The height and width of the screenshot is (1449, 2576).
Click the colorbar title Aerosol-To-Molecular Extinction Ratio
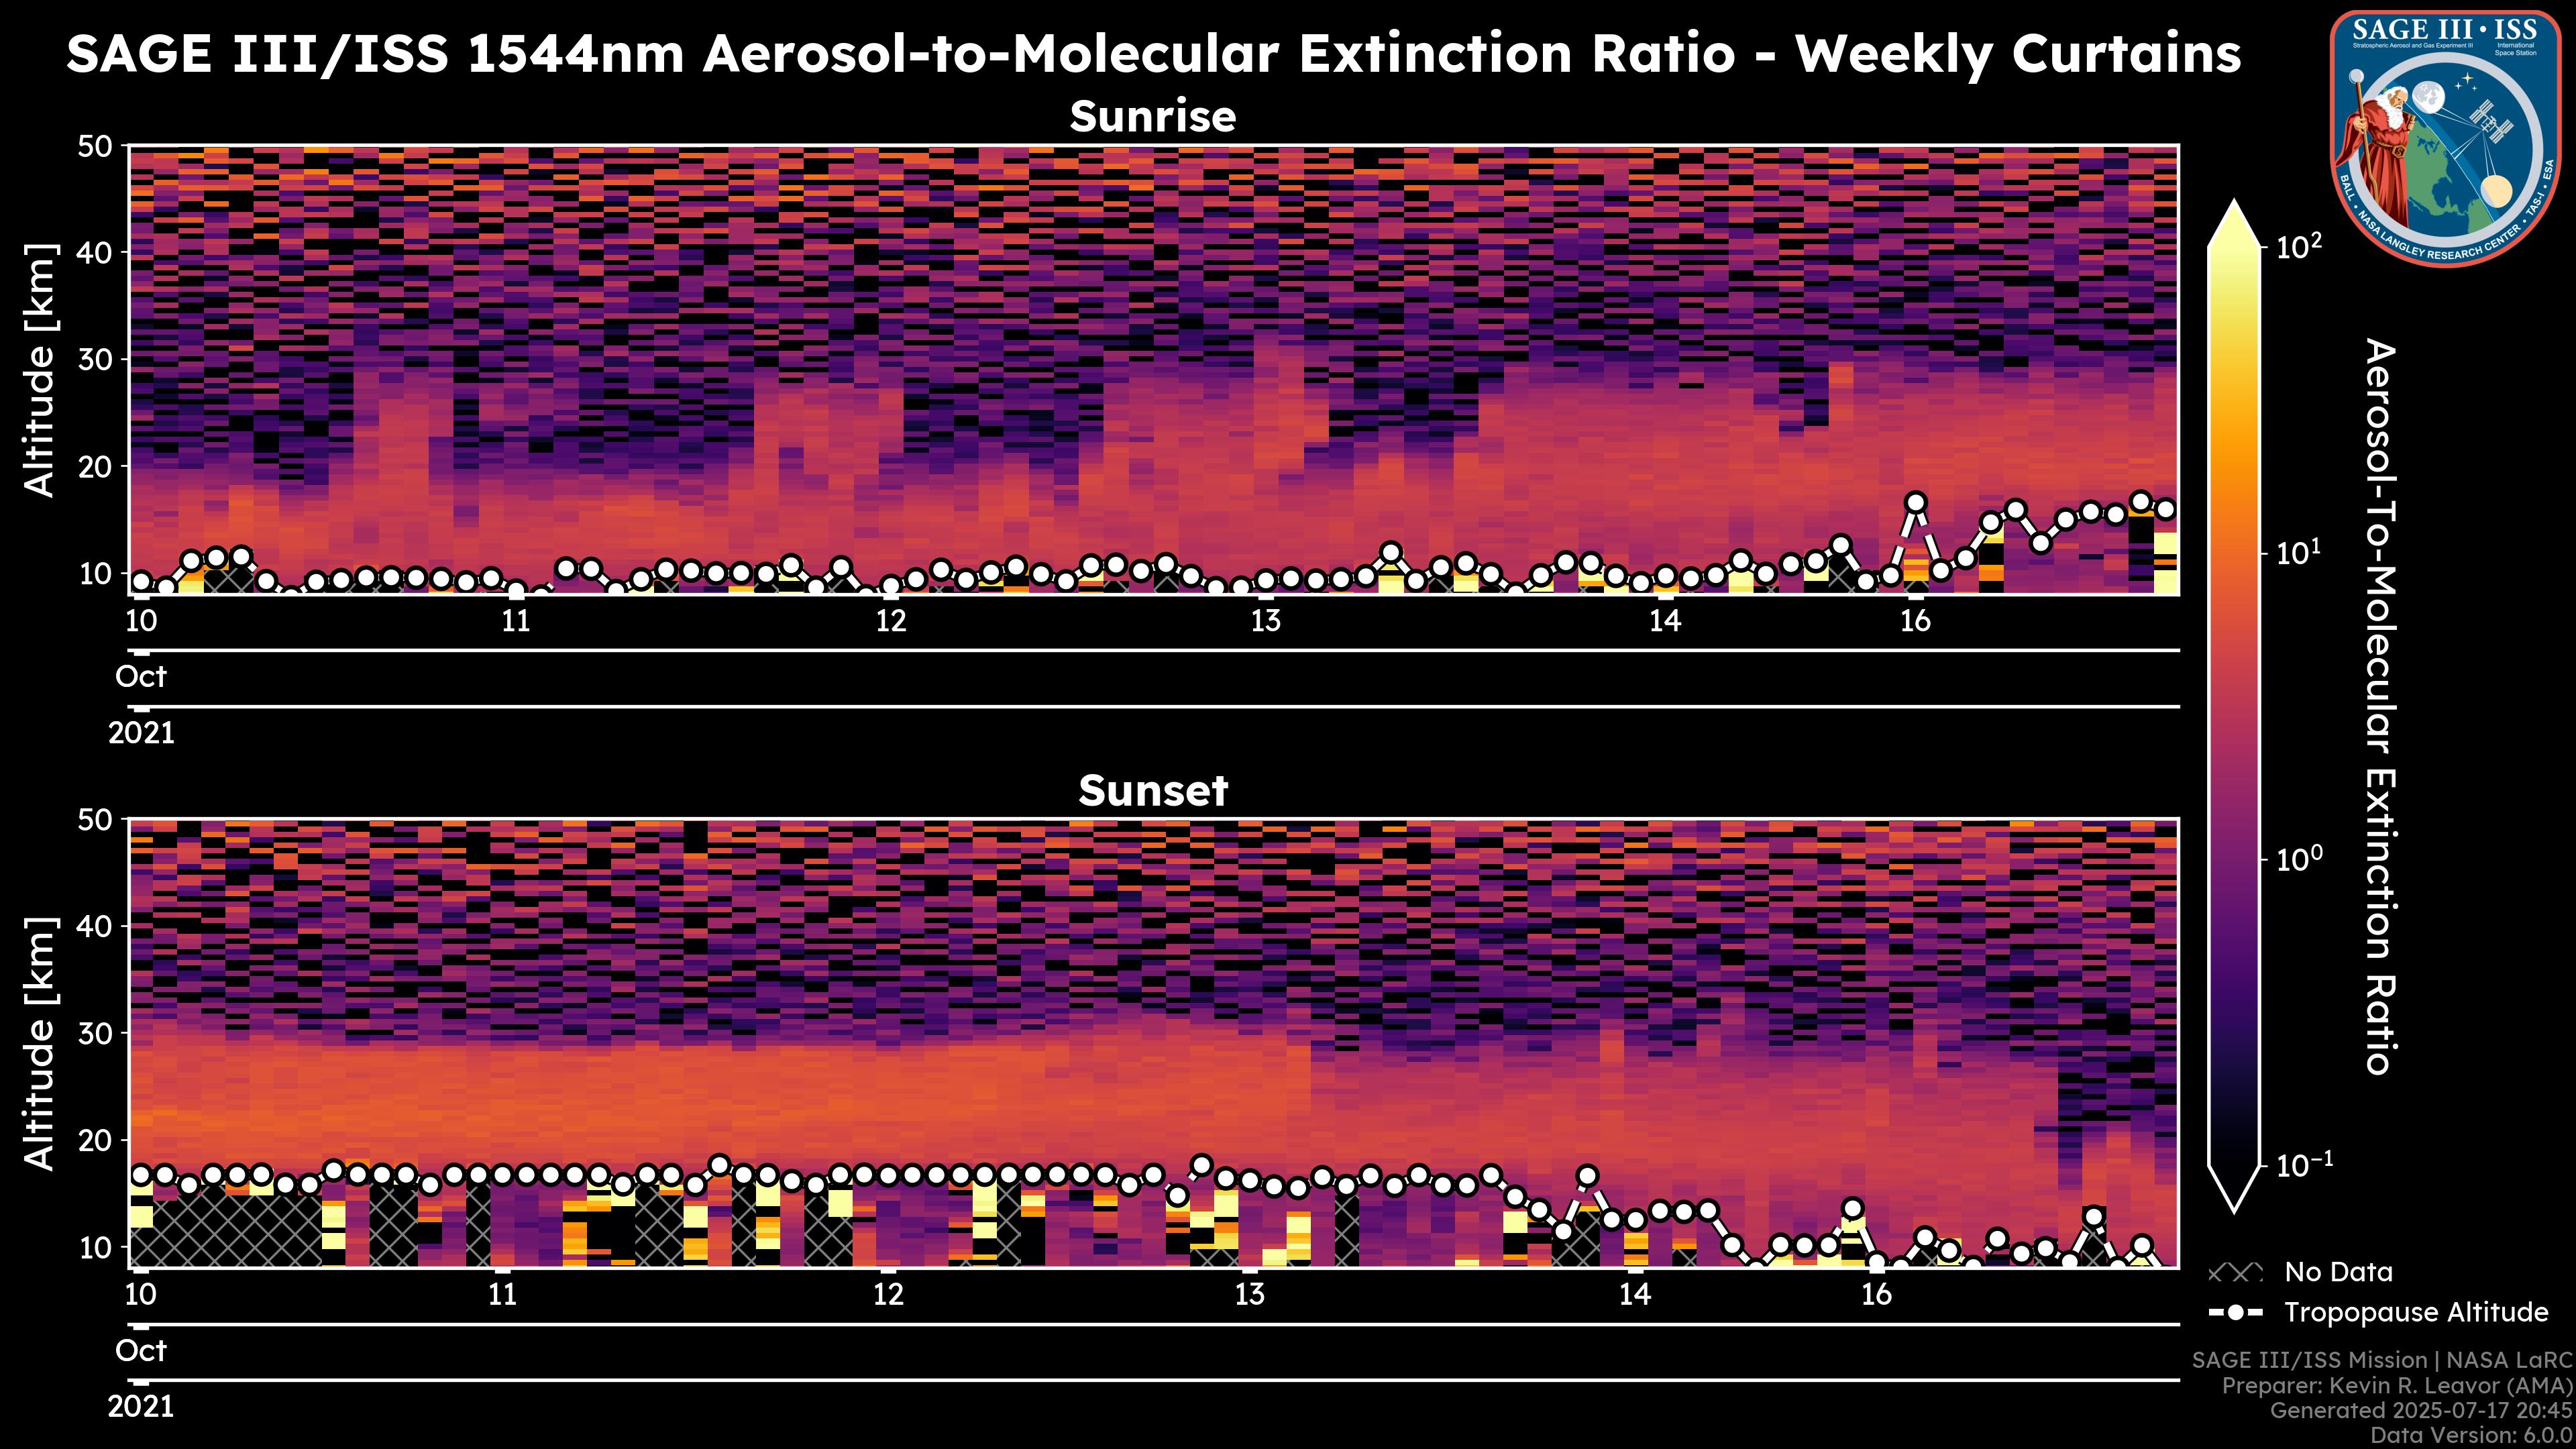[x=2381, y=706]
